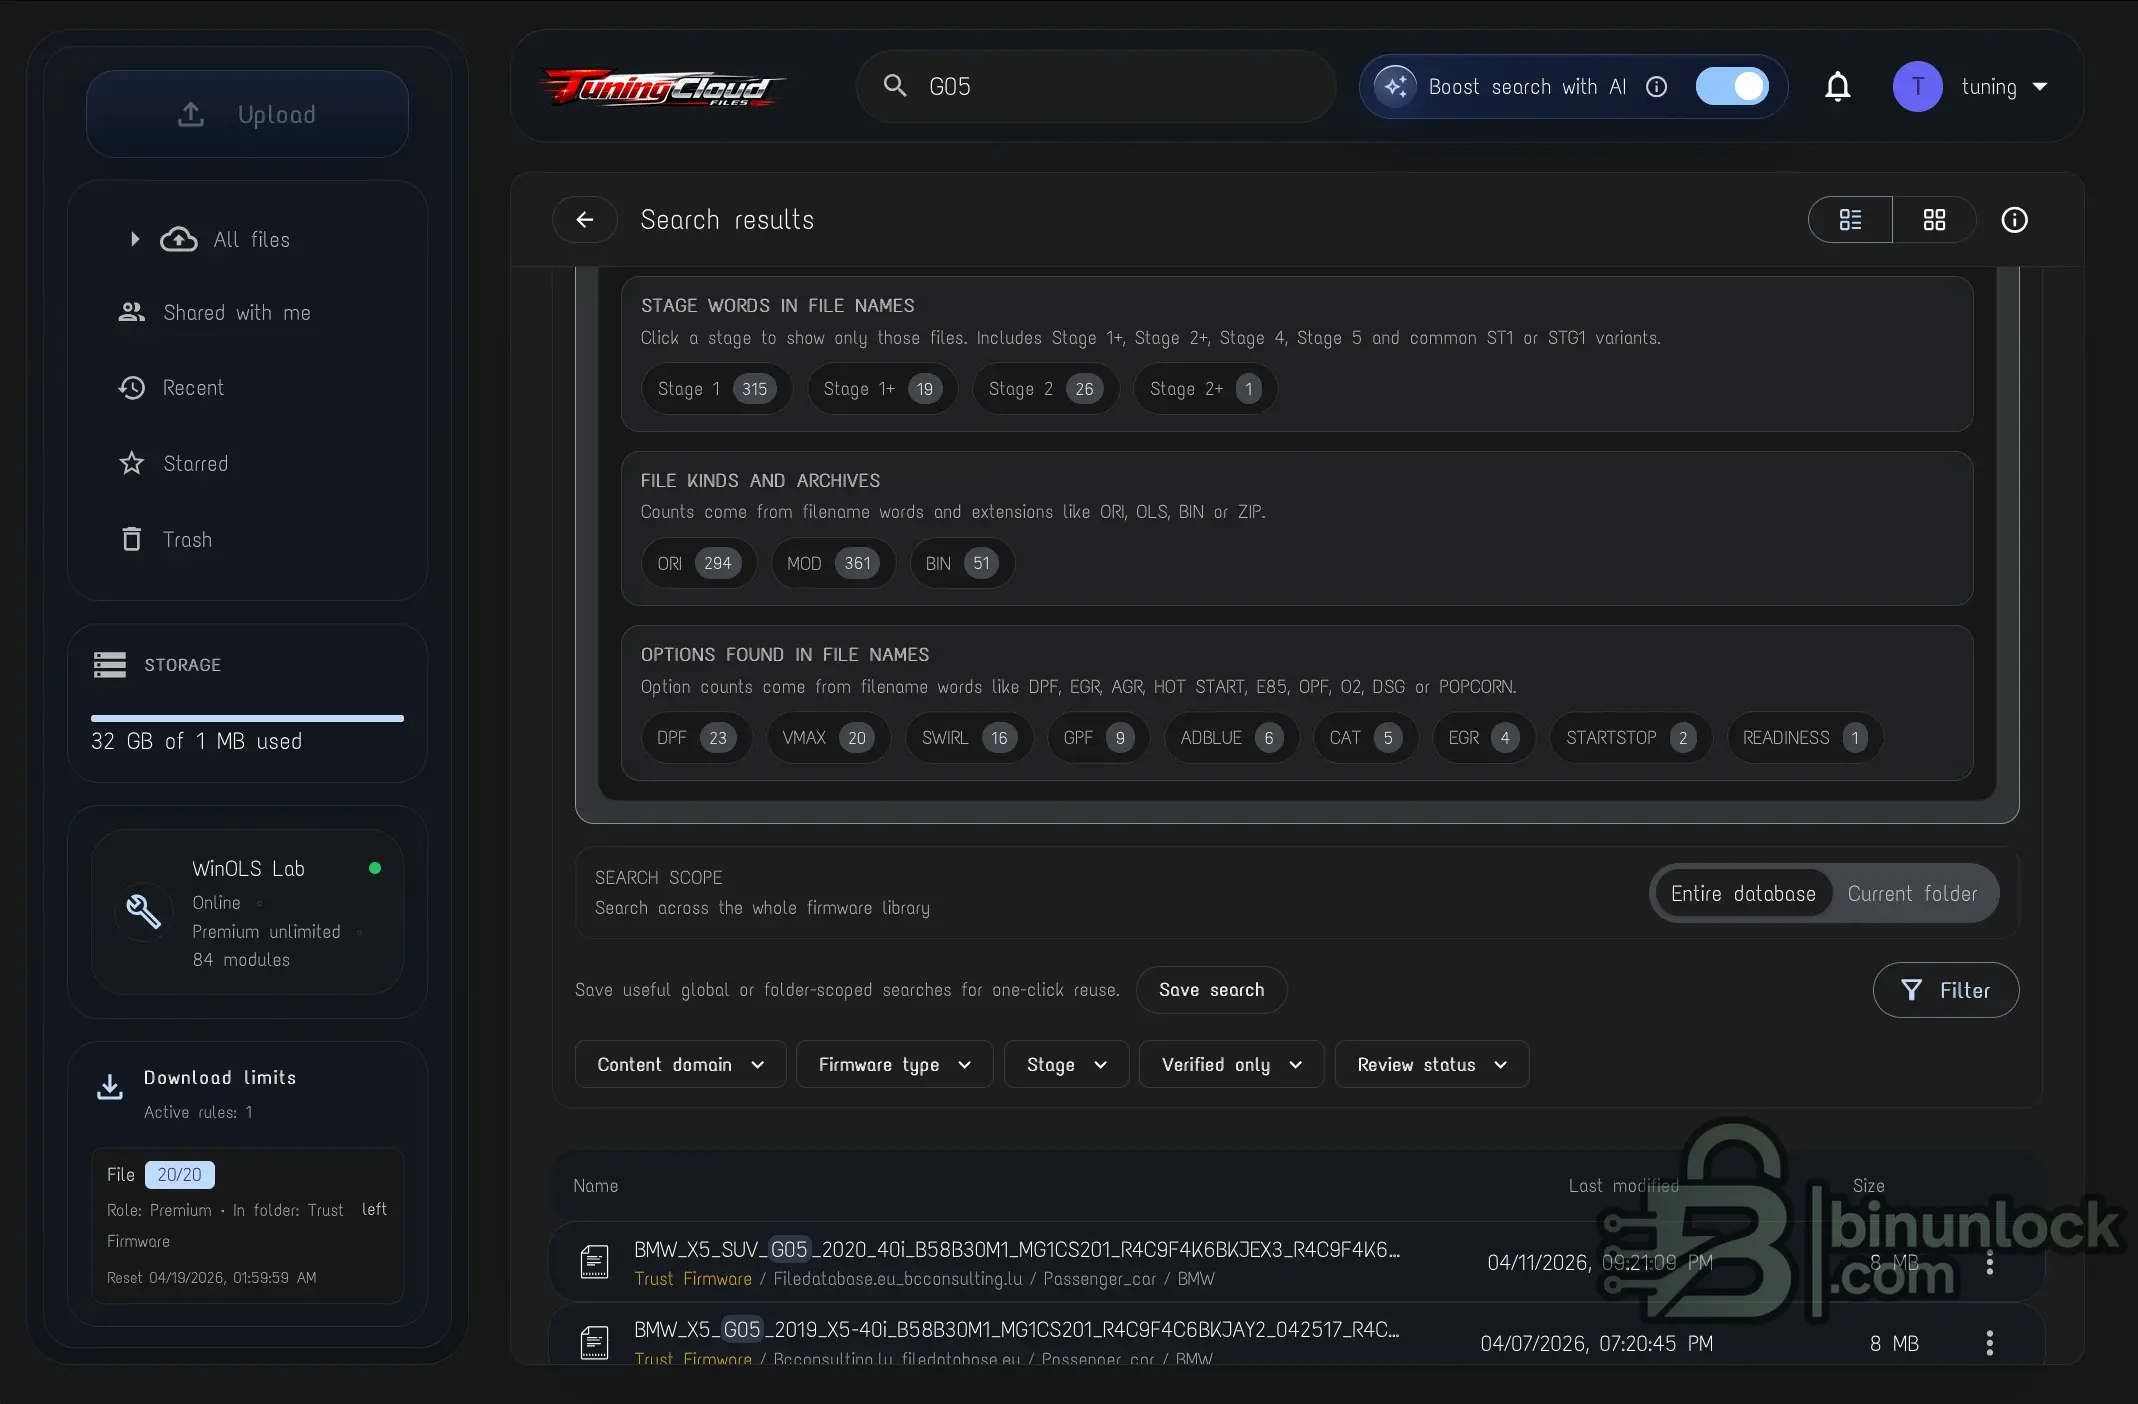Open the Firmware type dropdown
The height and width of the screenshot is (1404, 2138).
[894, 1064]
